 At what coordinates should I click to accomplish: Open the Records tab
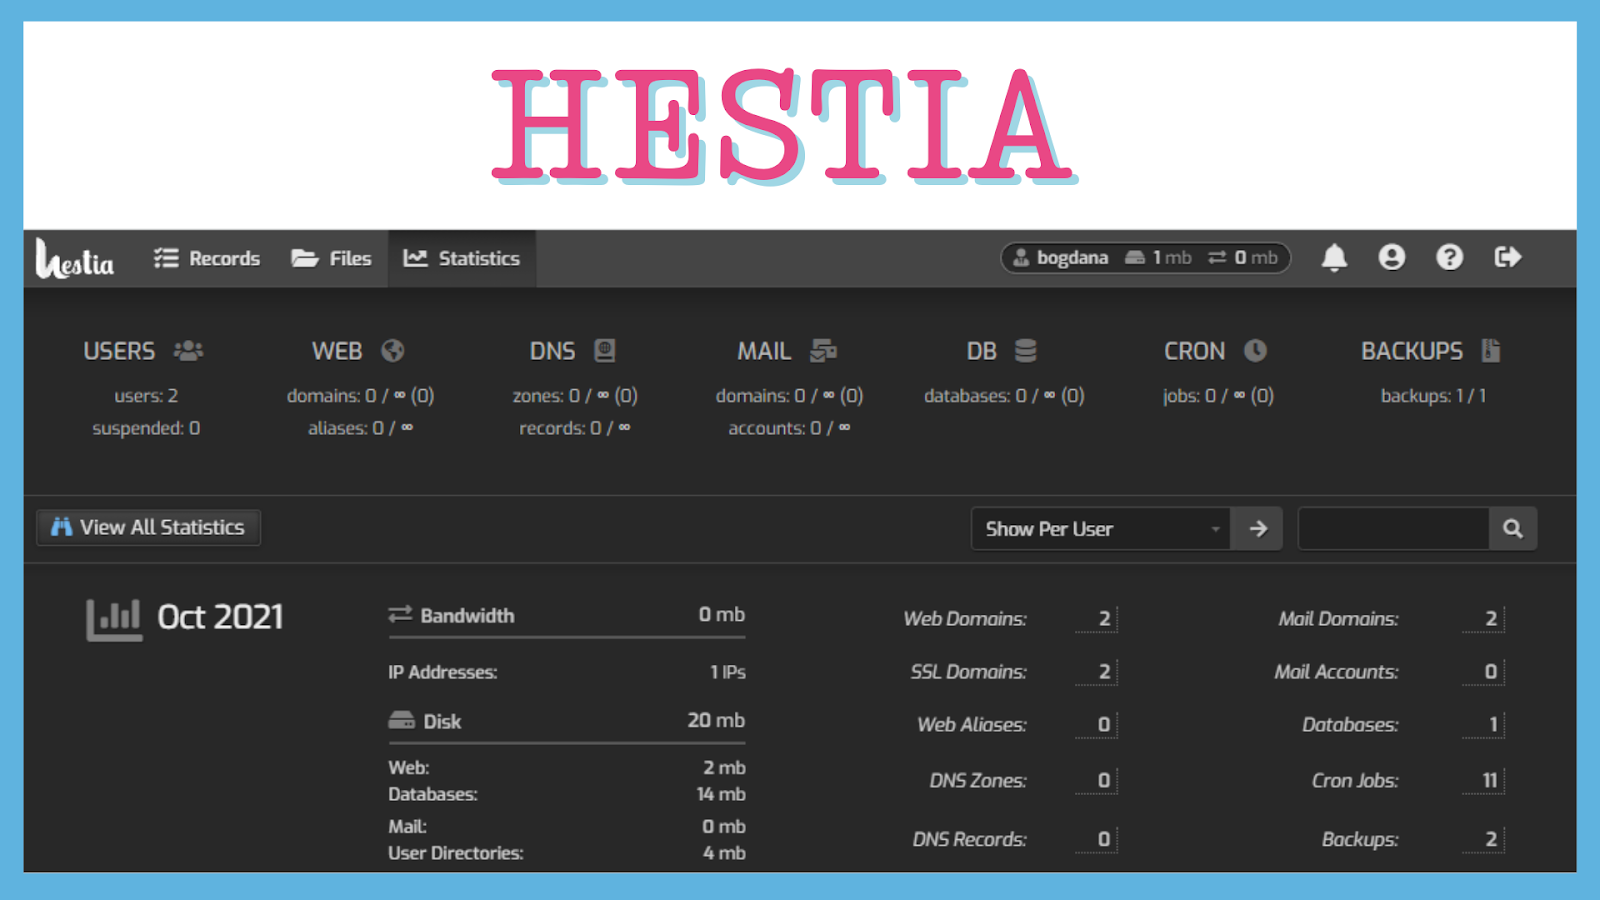point(207,259)
